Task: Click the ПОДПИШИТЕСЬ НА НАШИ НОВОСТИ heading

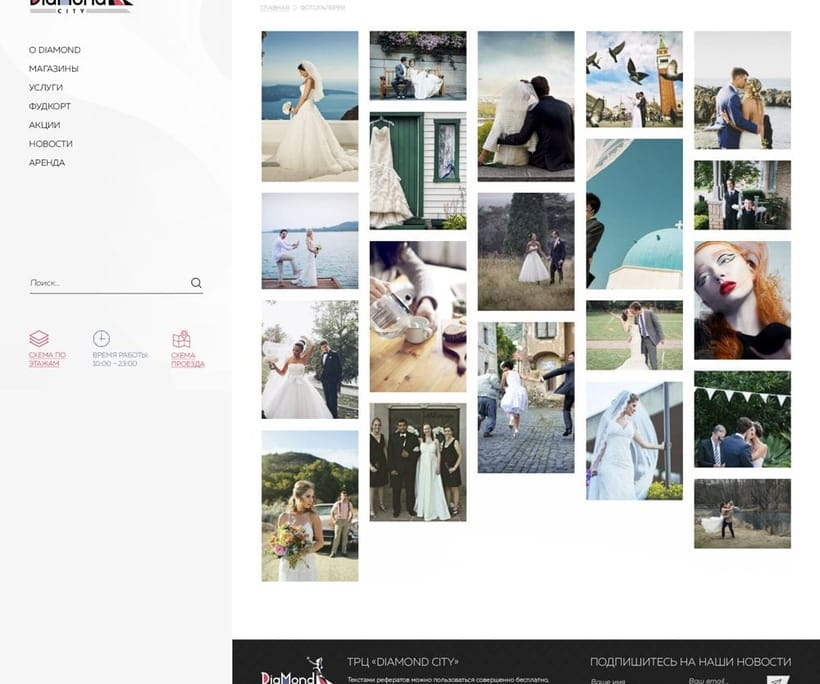Action: (x=690, y=662)
